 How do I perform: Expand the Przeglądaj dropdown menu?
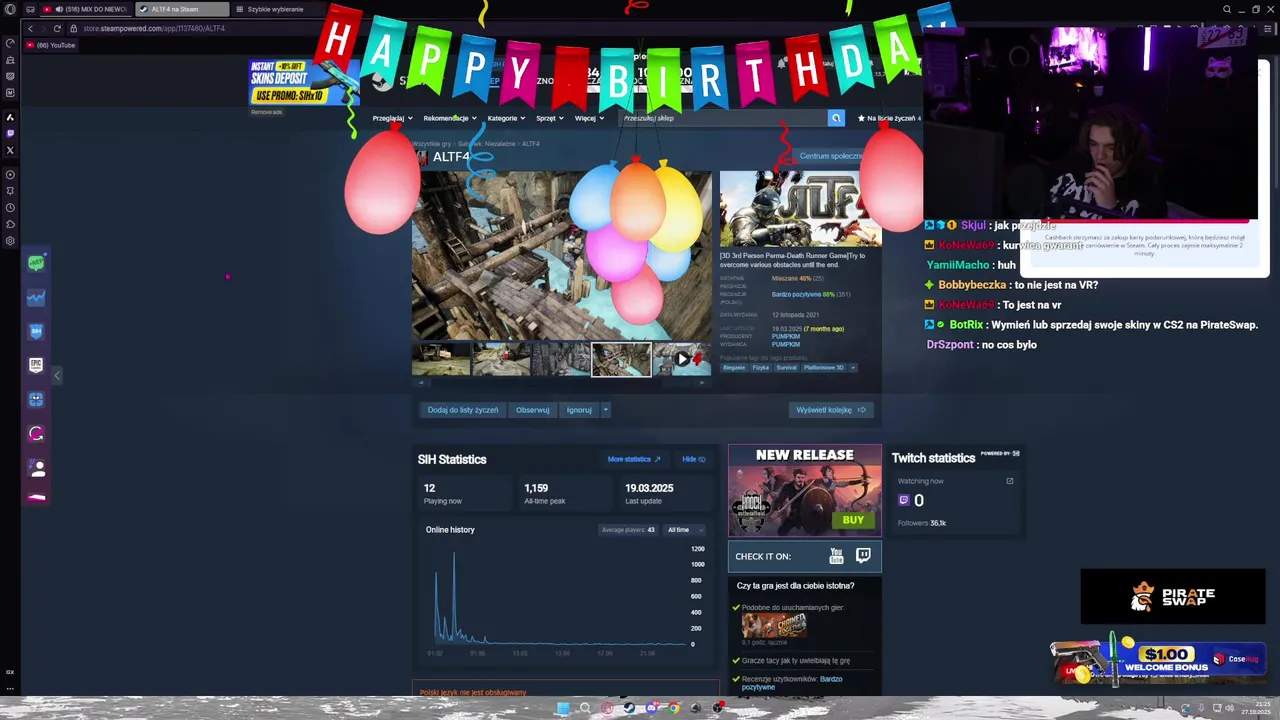pyautogui.click(x=392, y=118)
